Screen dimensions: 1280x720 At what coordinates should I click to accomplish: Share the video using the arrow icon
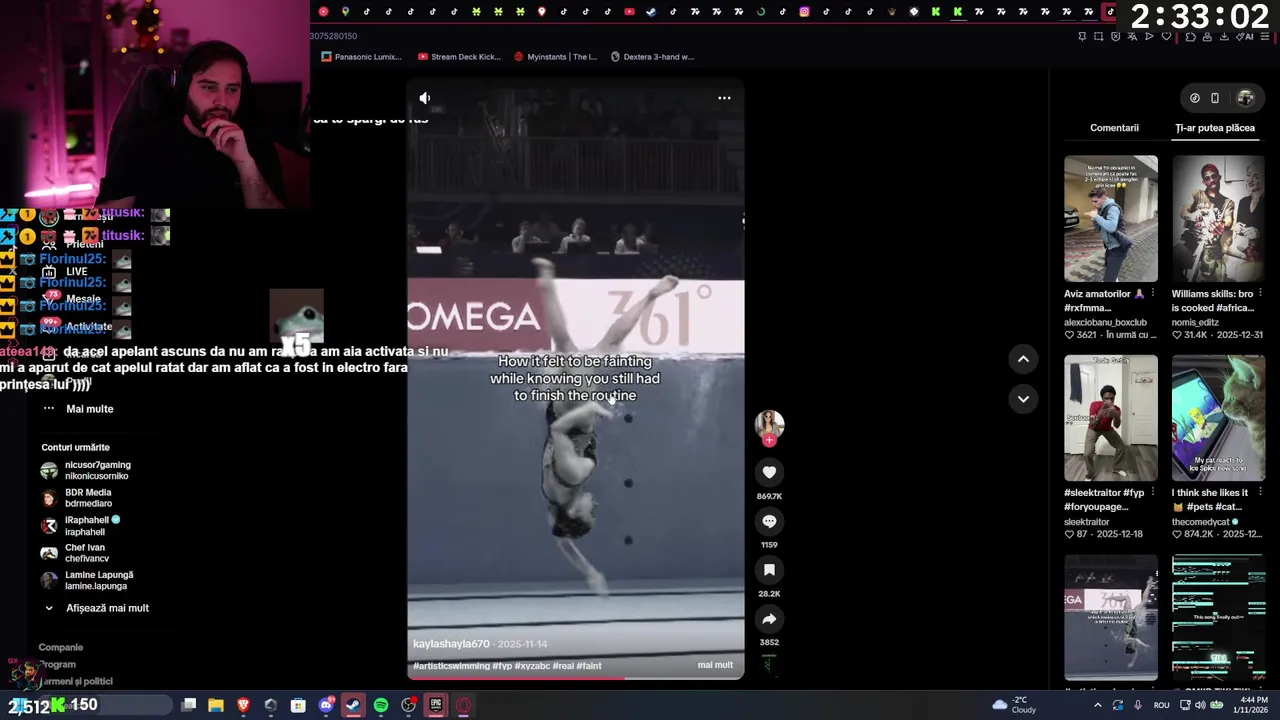click(769, 619)
